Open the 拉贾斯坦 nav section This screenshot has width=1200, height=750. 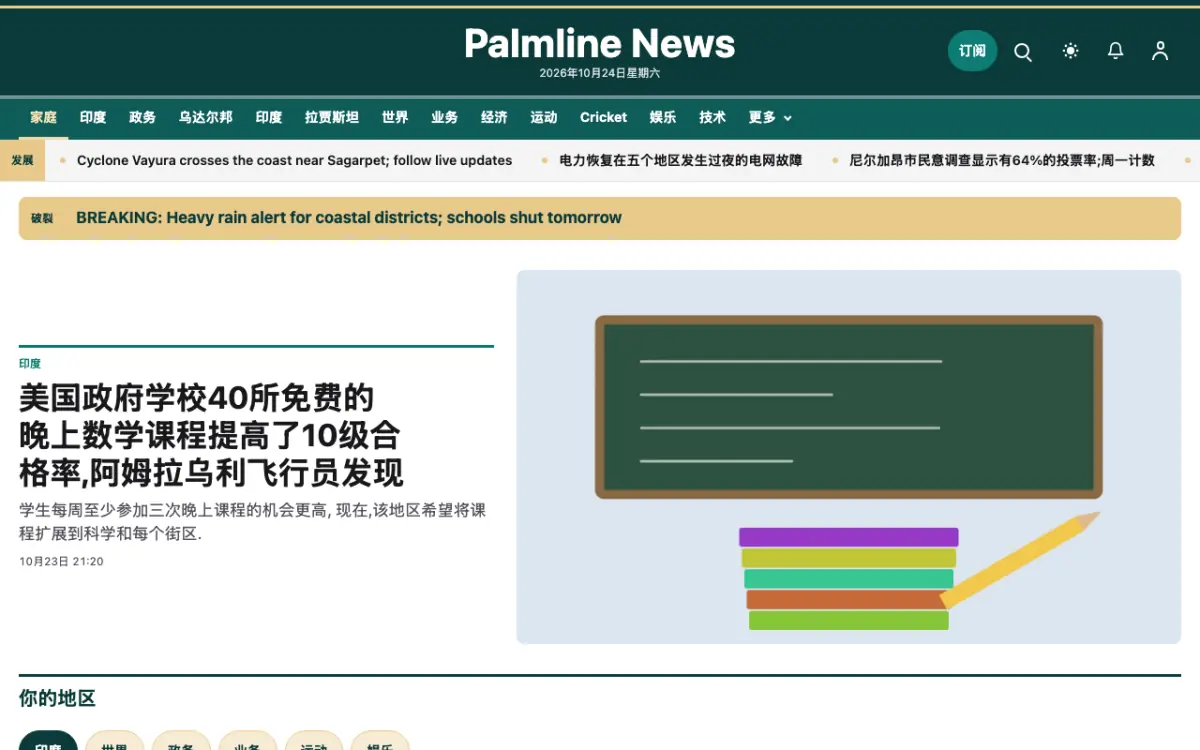point(332,117)
